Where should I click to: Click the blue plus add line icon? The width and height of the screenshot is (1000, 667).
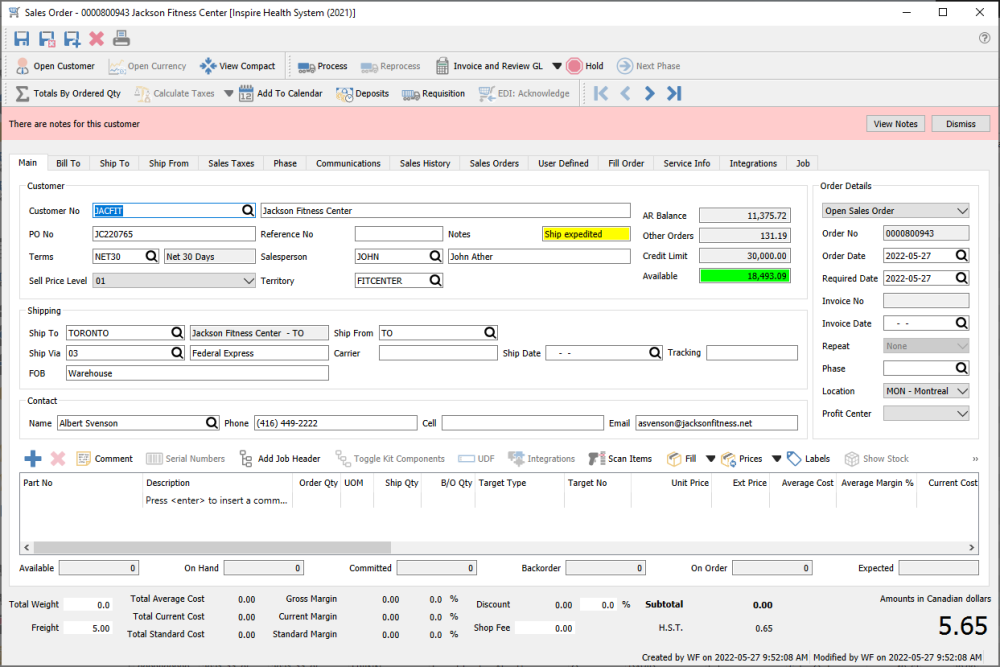pyautogui.click(x=33, y=459)
